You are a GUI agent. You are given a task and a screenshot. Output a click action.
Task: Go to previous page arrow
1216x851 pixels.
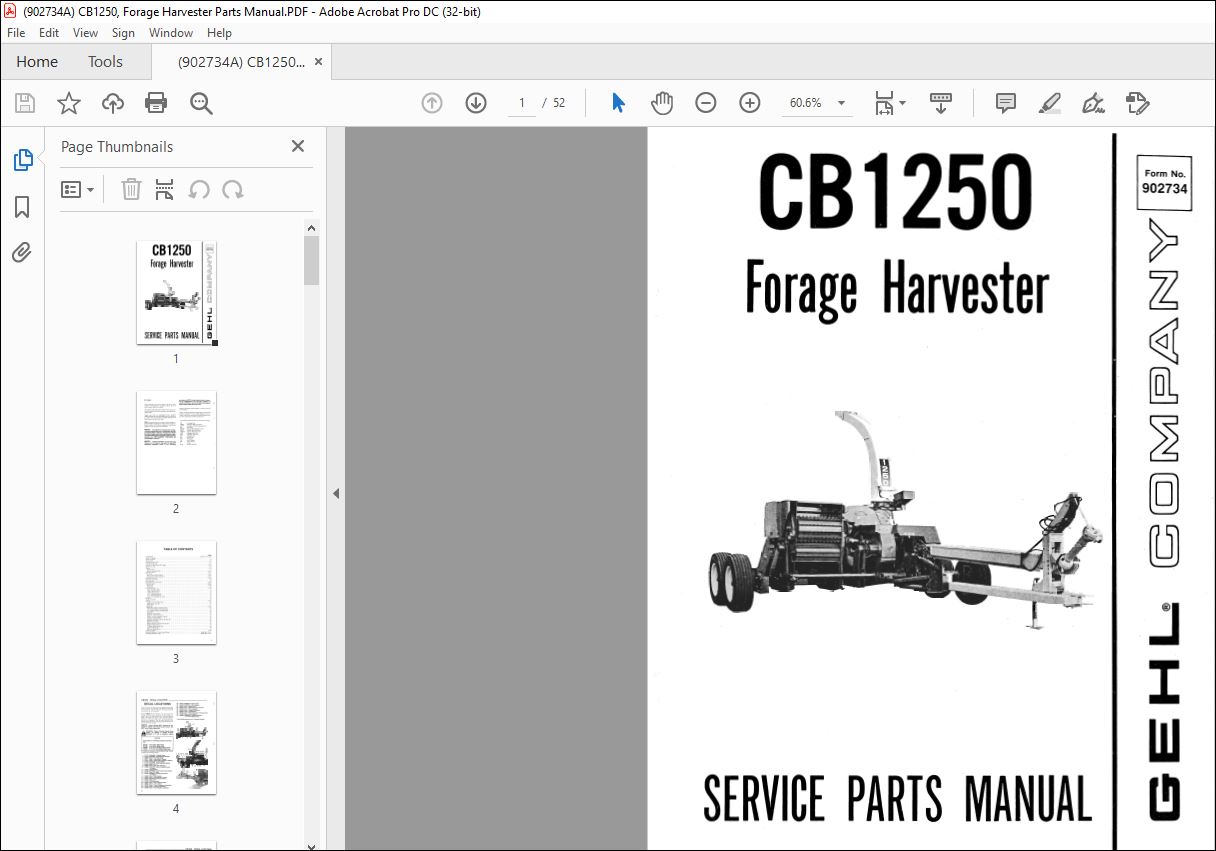[432, 103]
